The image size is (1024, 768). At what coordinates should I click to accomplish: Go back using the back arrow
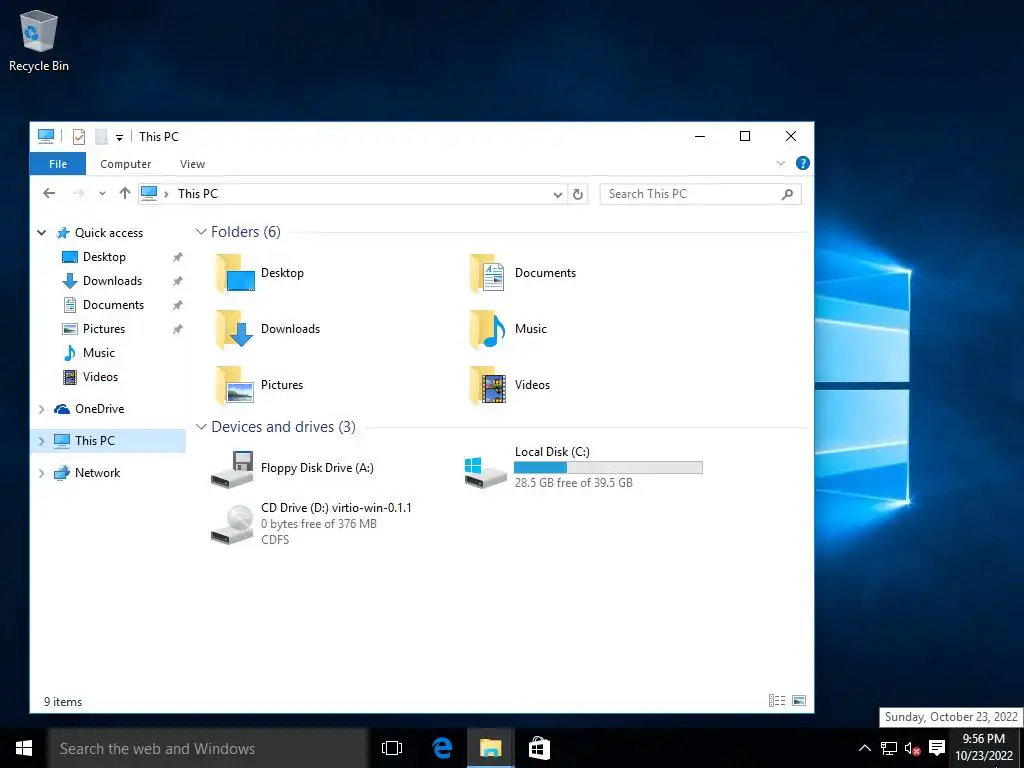pyautogui.click(x=49, y=193)
